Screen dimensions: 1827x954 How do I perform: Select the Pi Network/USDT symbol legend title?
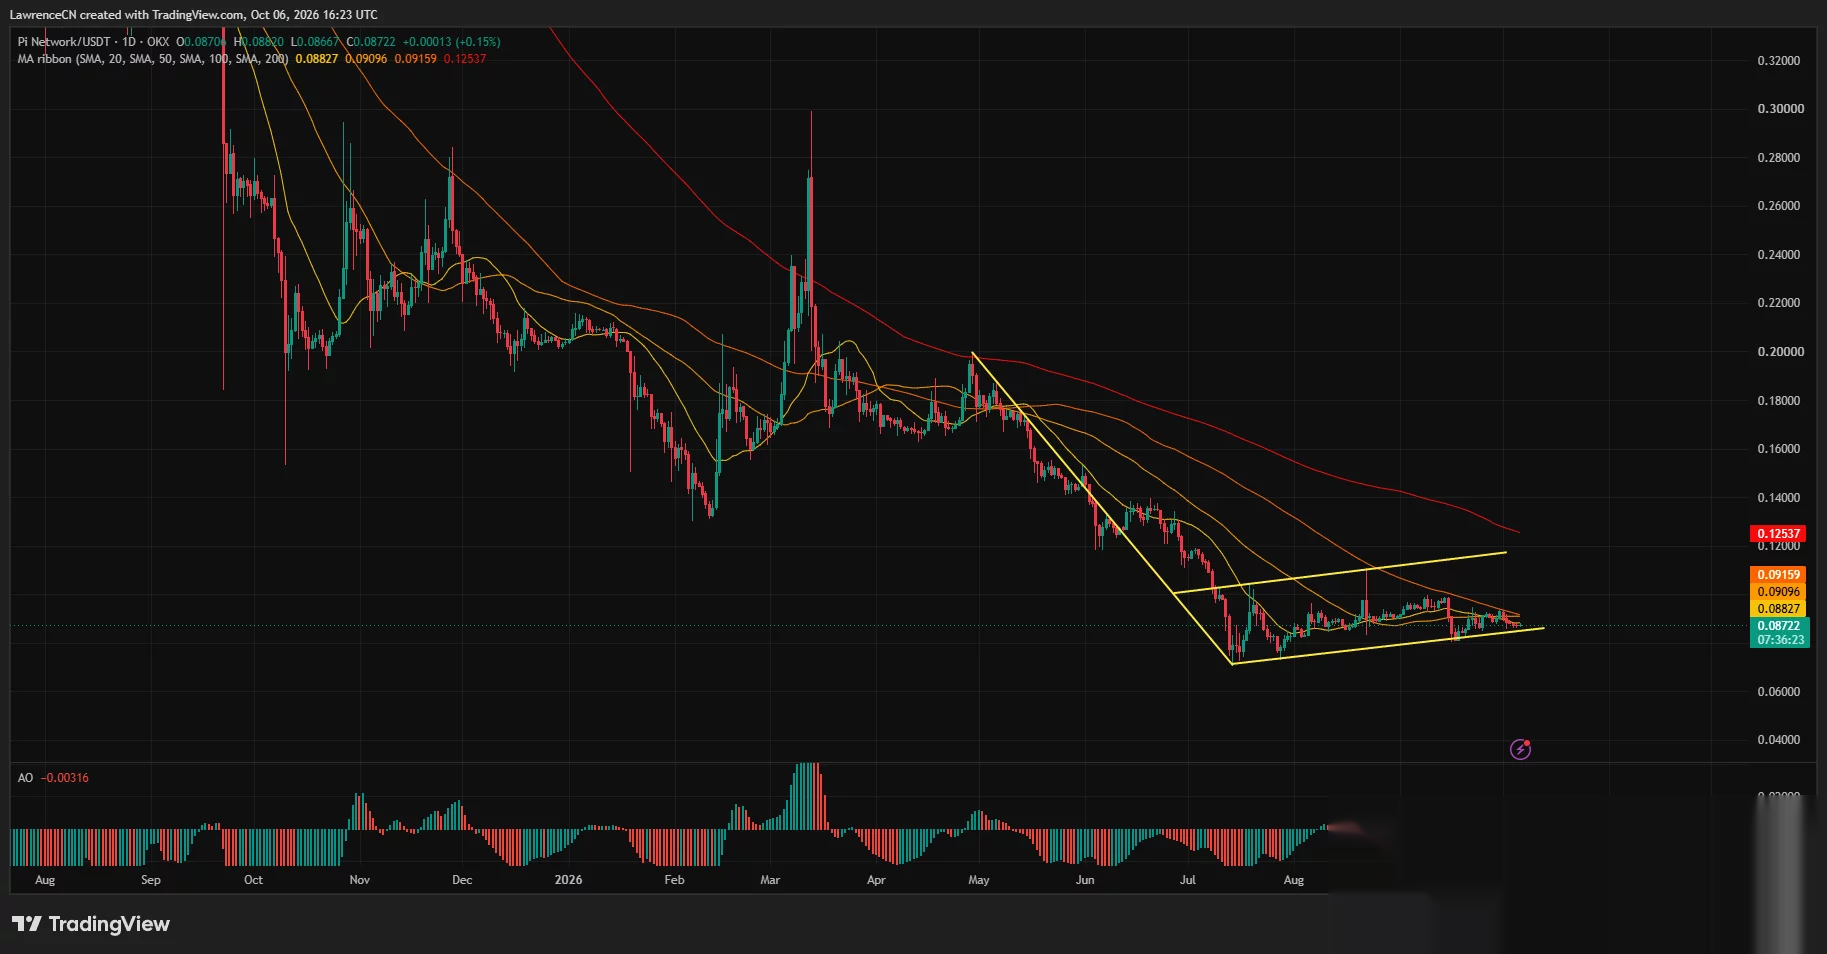point(64,42)
